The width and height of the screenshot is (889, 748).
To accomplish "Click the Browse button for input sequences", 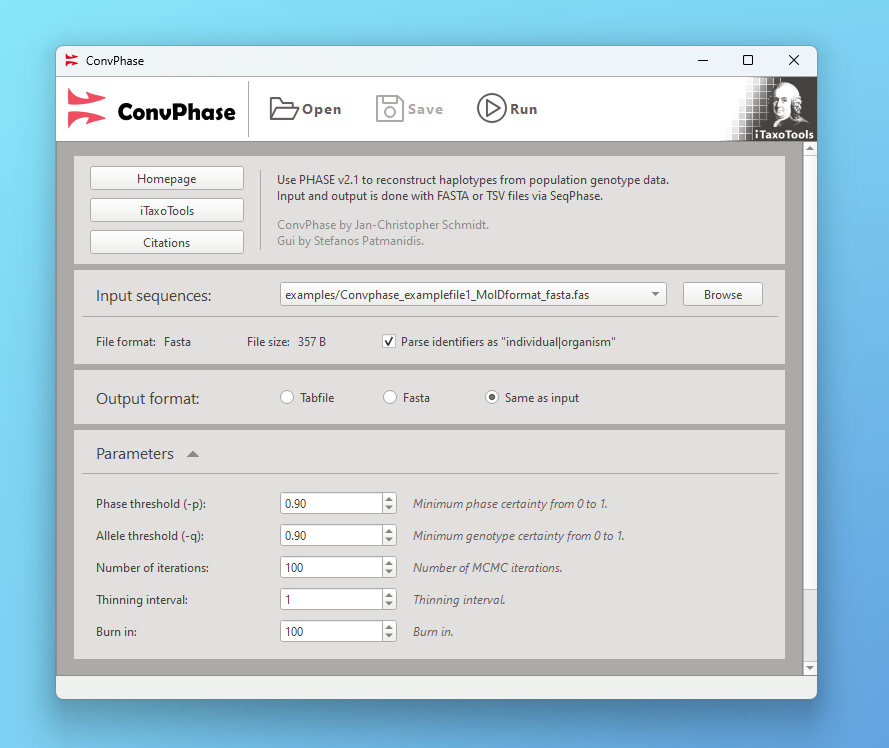I will coord(722,294).
